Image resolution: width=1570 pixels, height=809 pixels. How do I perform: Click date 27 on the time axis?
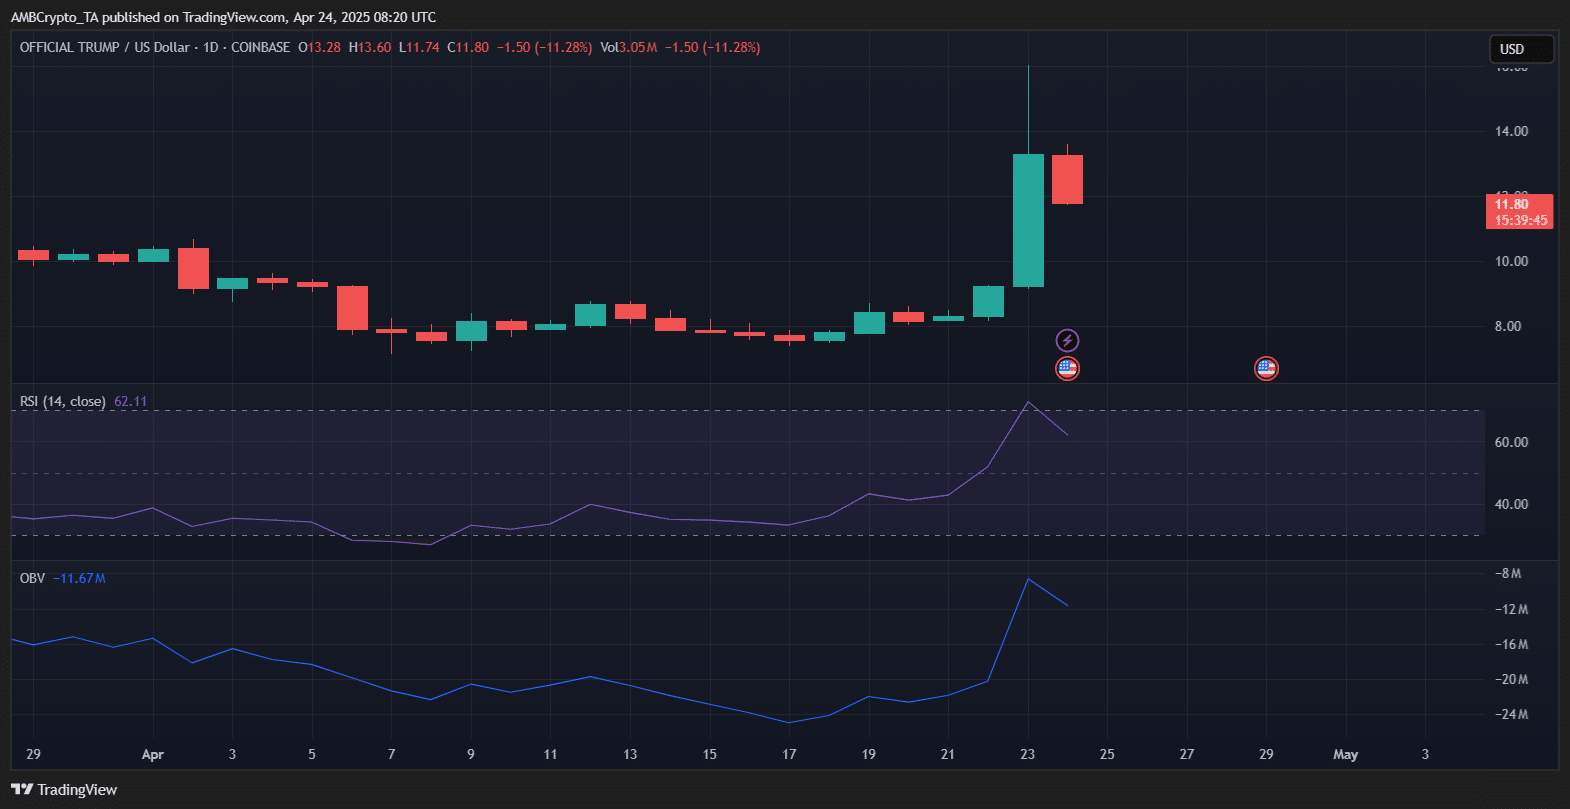pyautogui.click(x=1186, y=754)
